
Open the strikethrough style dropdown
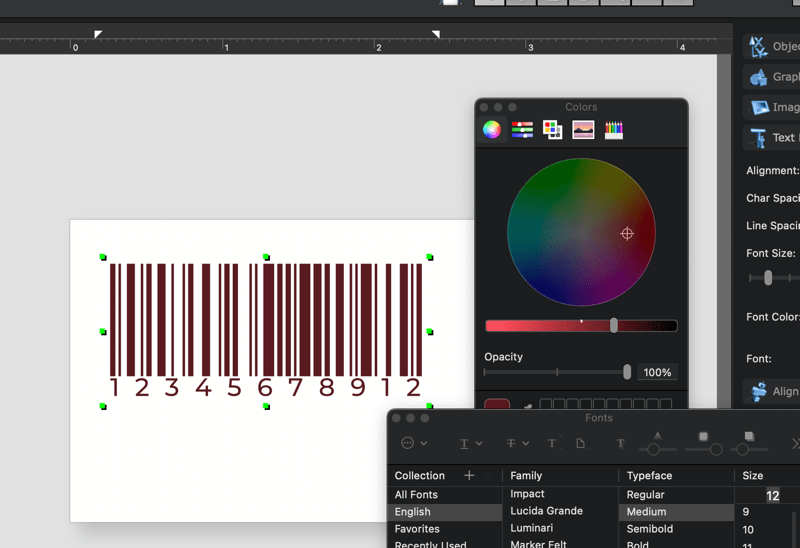(517, 443)
